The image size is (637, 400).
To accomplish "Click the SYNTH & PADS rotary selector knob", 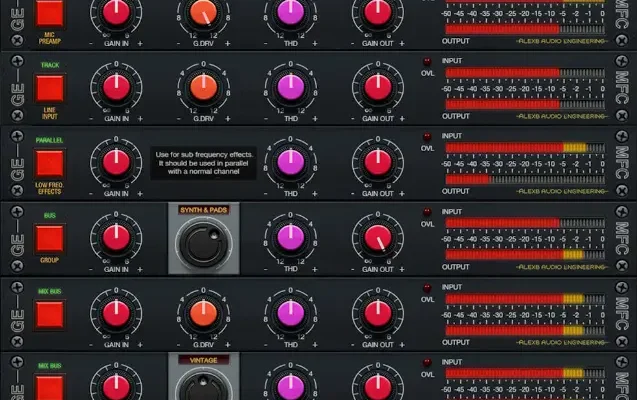I will [203, 242].
